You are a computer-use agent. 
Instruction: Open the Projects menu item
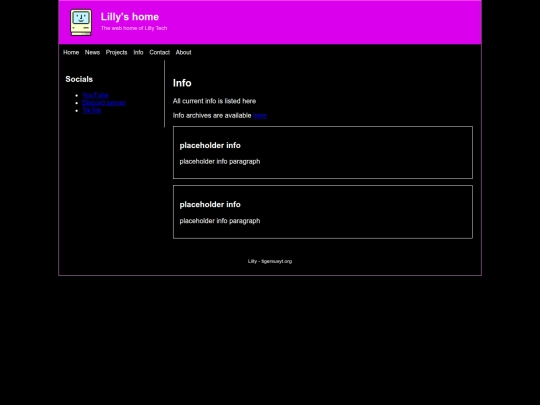click(116, 52)
